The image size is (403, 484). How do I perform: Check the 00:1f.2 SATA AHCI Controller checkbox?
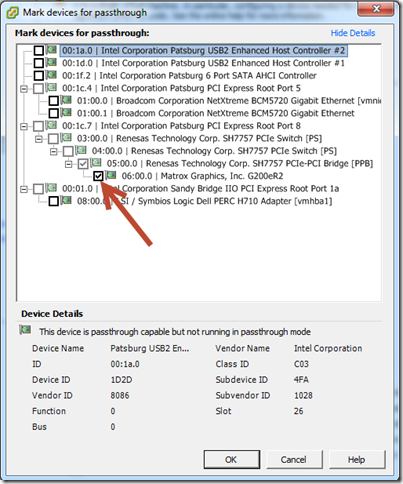pyautogui.click(x=39, y=76)
